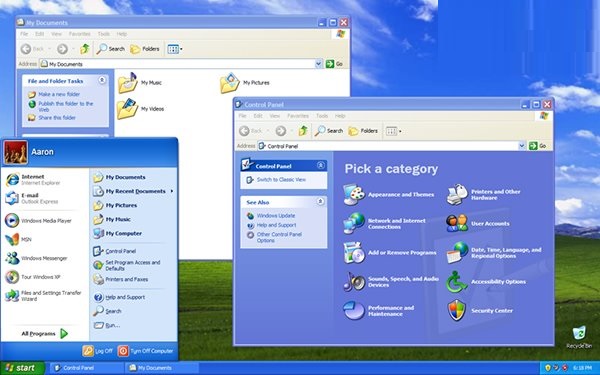
Task: Click Log Off button in Start menu
Action: [x=98, y=351]
